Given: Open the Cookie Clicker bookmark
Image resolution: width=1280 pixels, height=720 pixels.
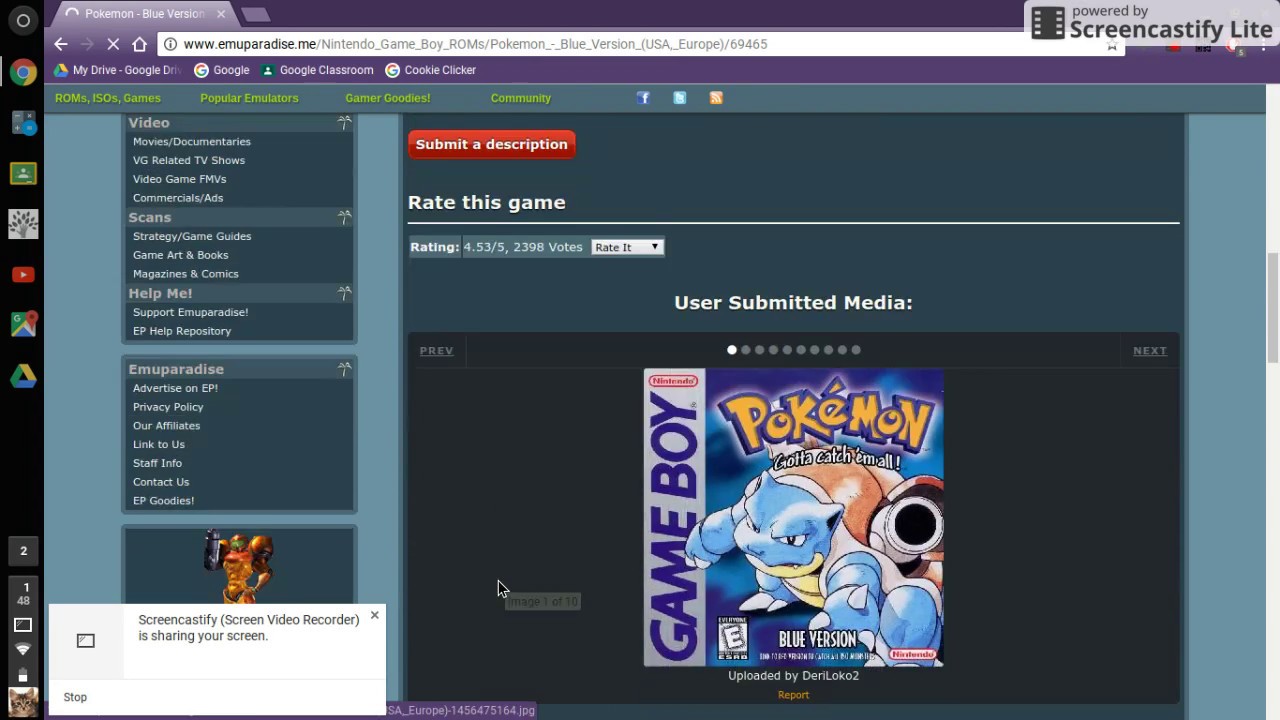Looking at the screenshot, I should [x=431, y=70].
